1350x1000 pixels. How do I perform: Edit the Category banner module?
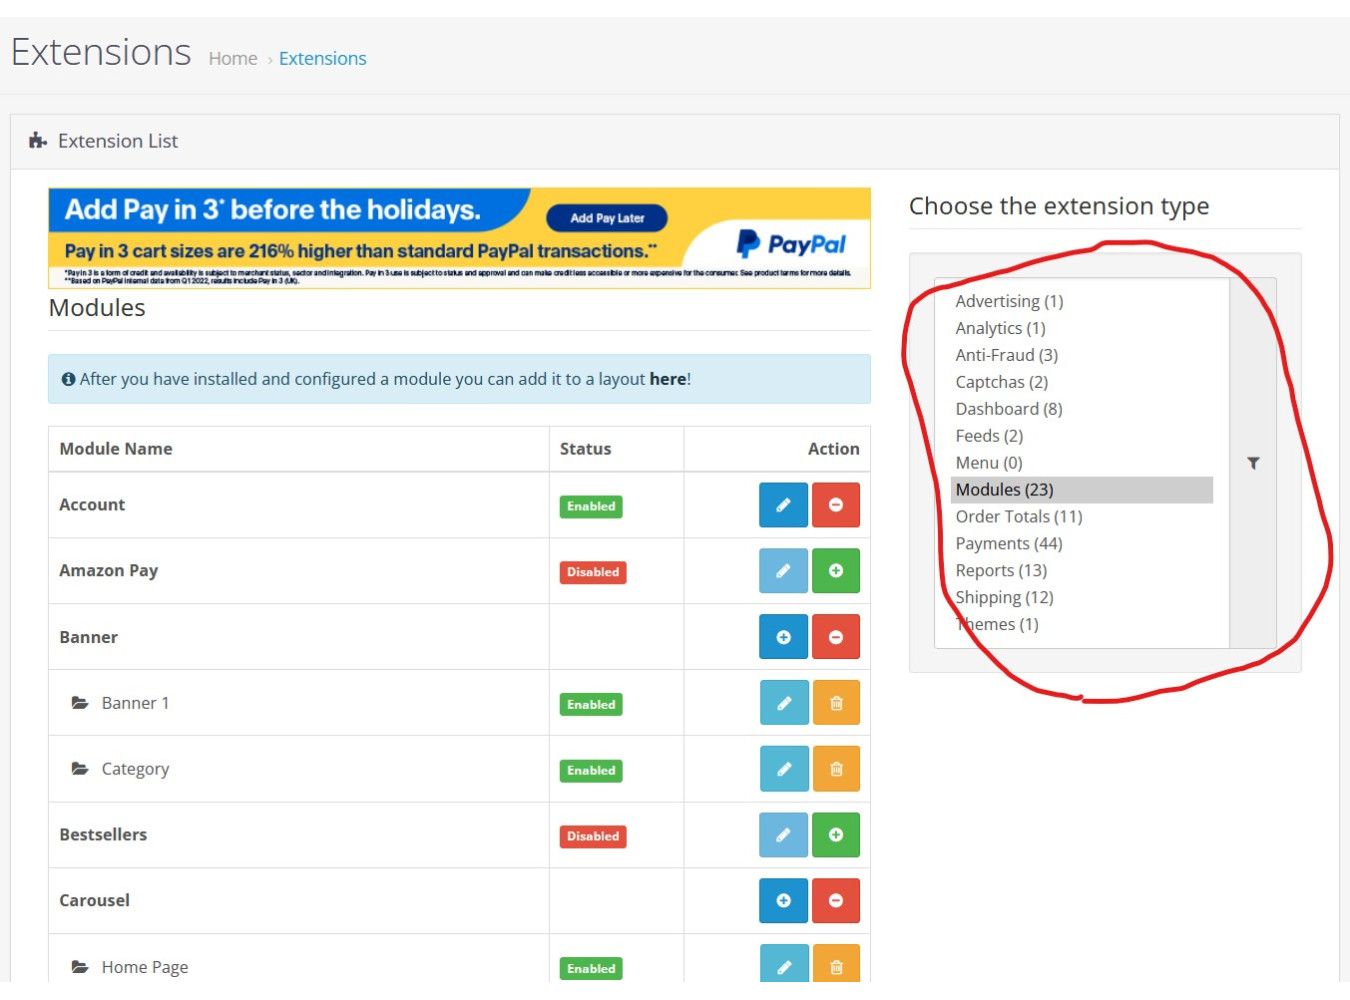tap(783, 769)
